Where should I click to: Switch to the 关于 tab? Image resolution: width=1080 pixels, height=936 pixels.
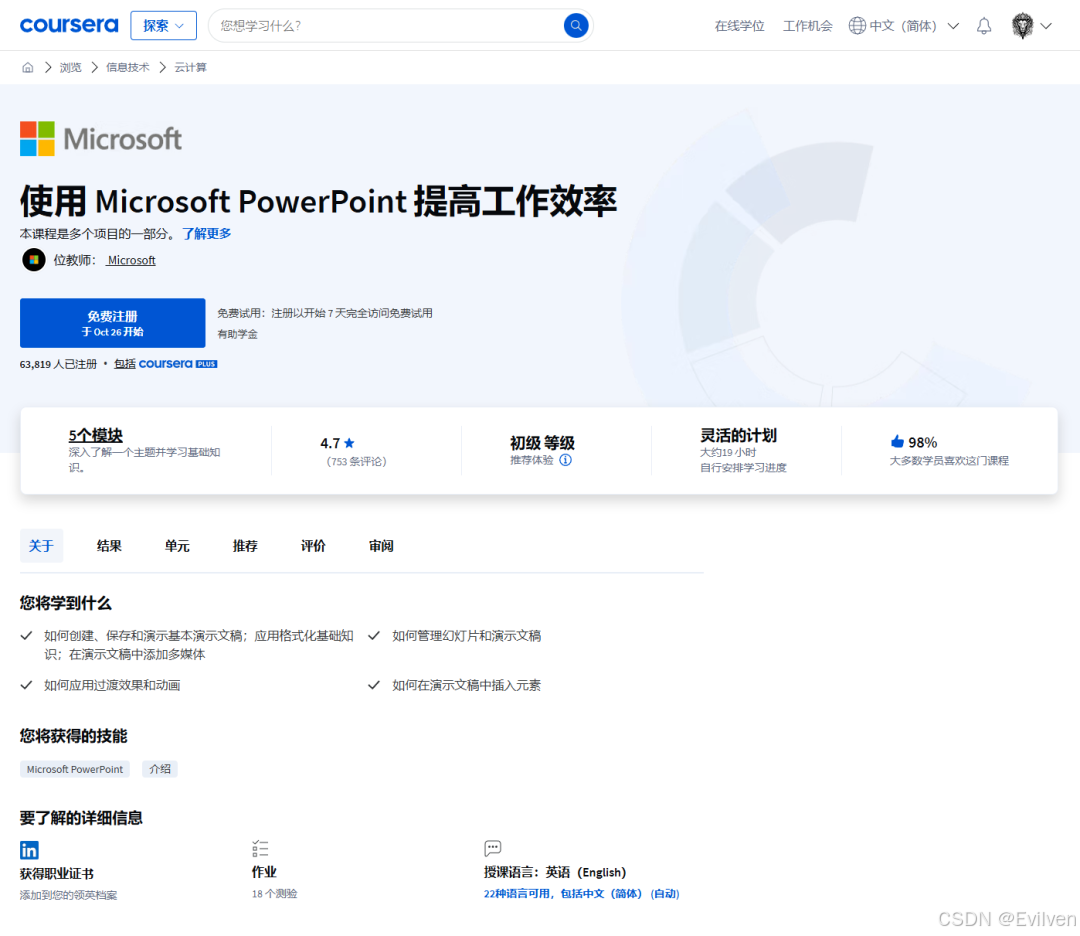(41, 545)
